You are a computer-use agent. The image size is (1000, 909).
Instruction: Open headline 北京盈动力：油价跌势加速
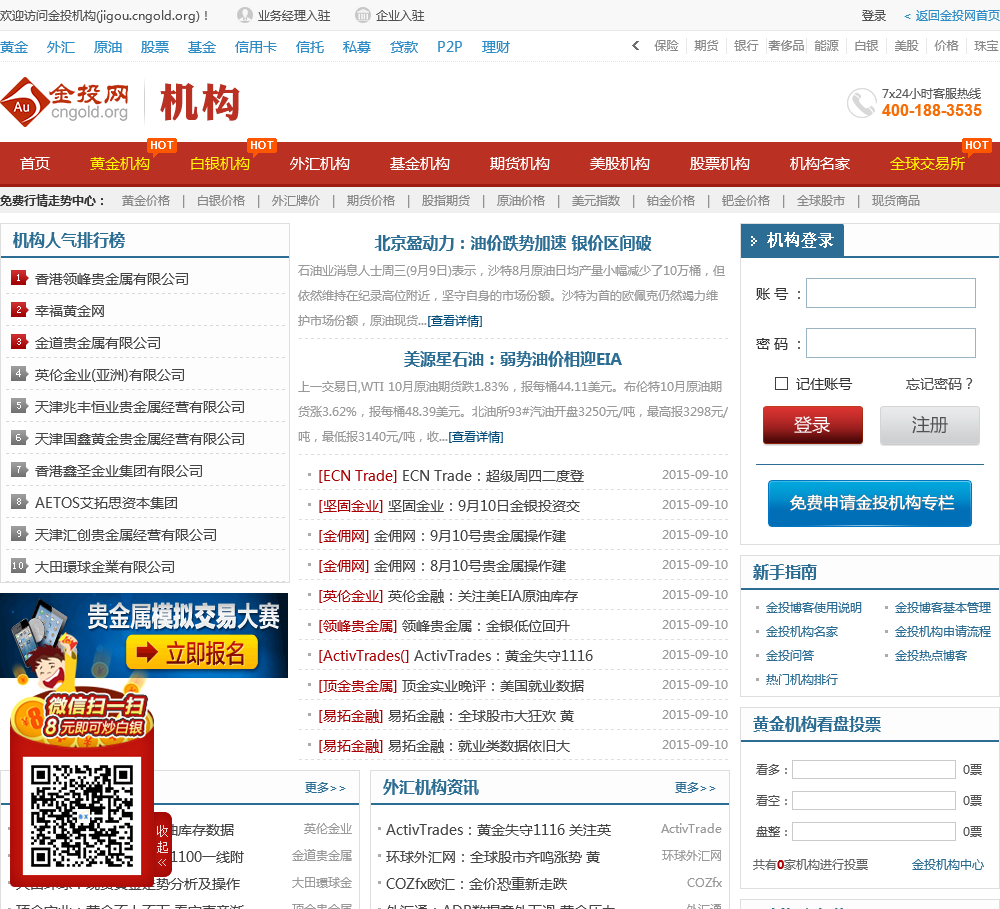(513, 243)
